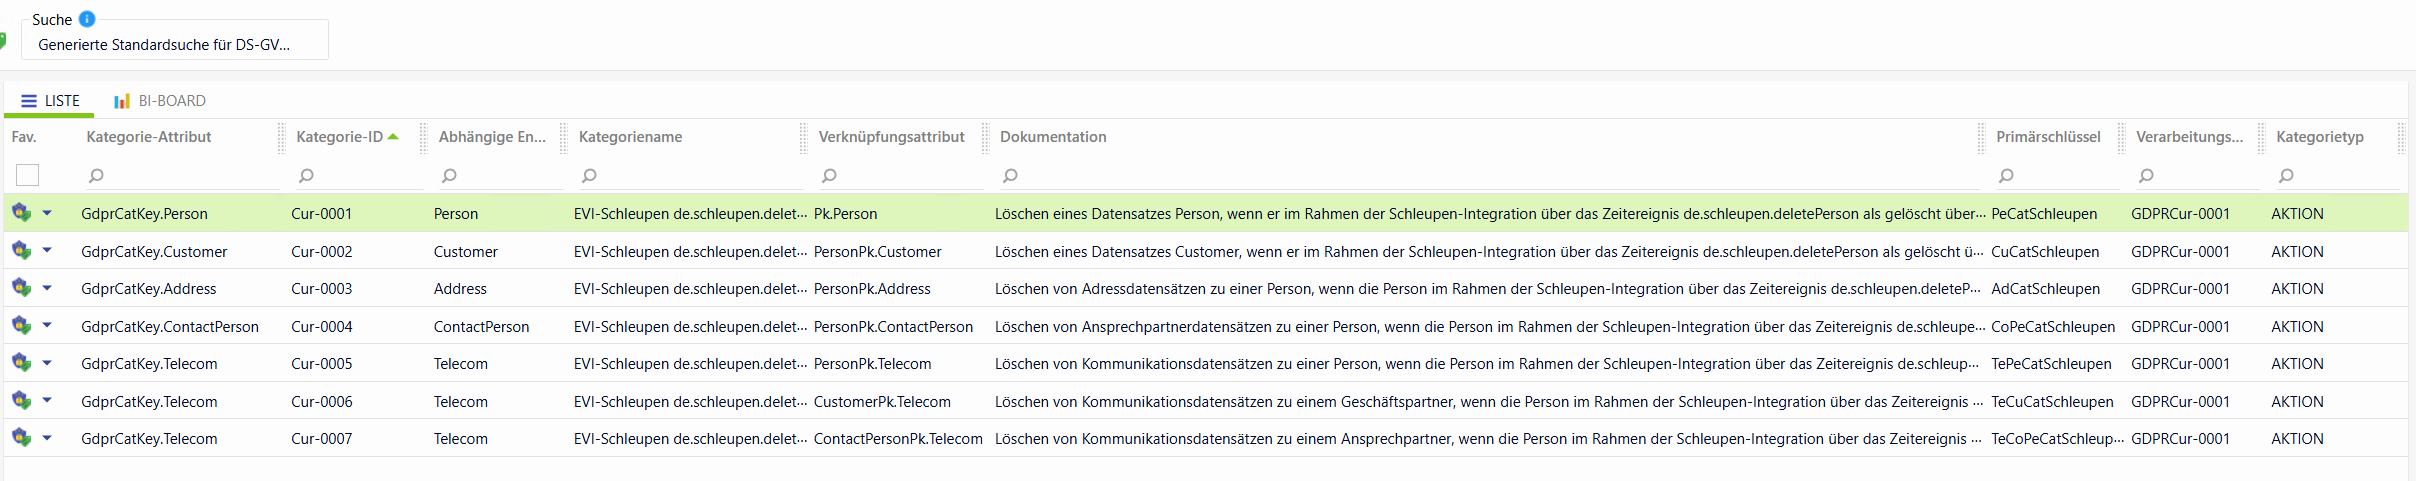Click filter search icon under Kategorie-ID
This screenshot has height=481, width=2416.
(x=306, y=176)
